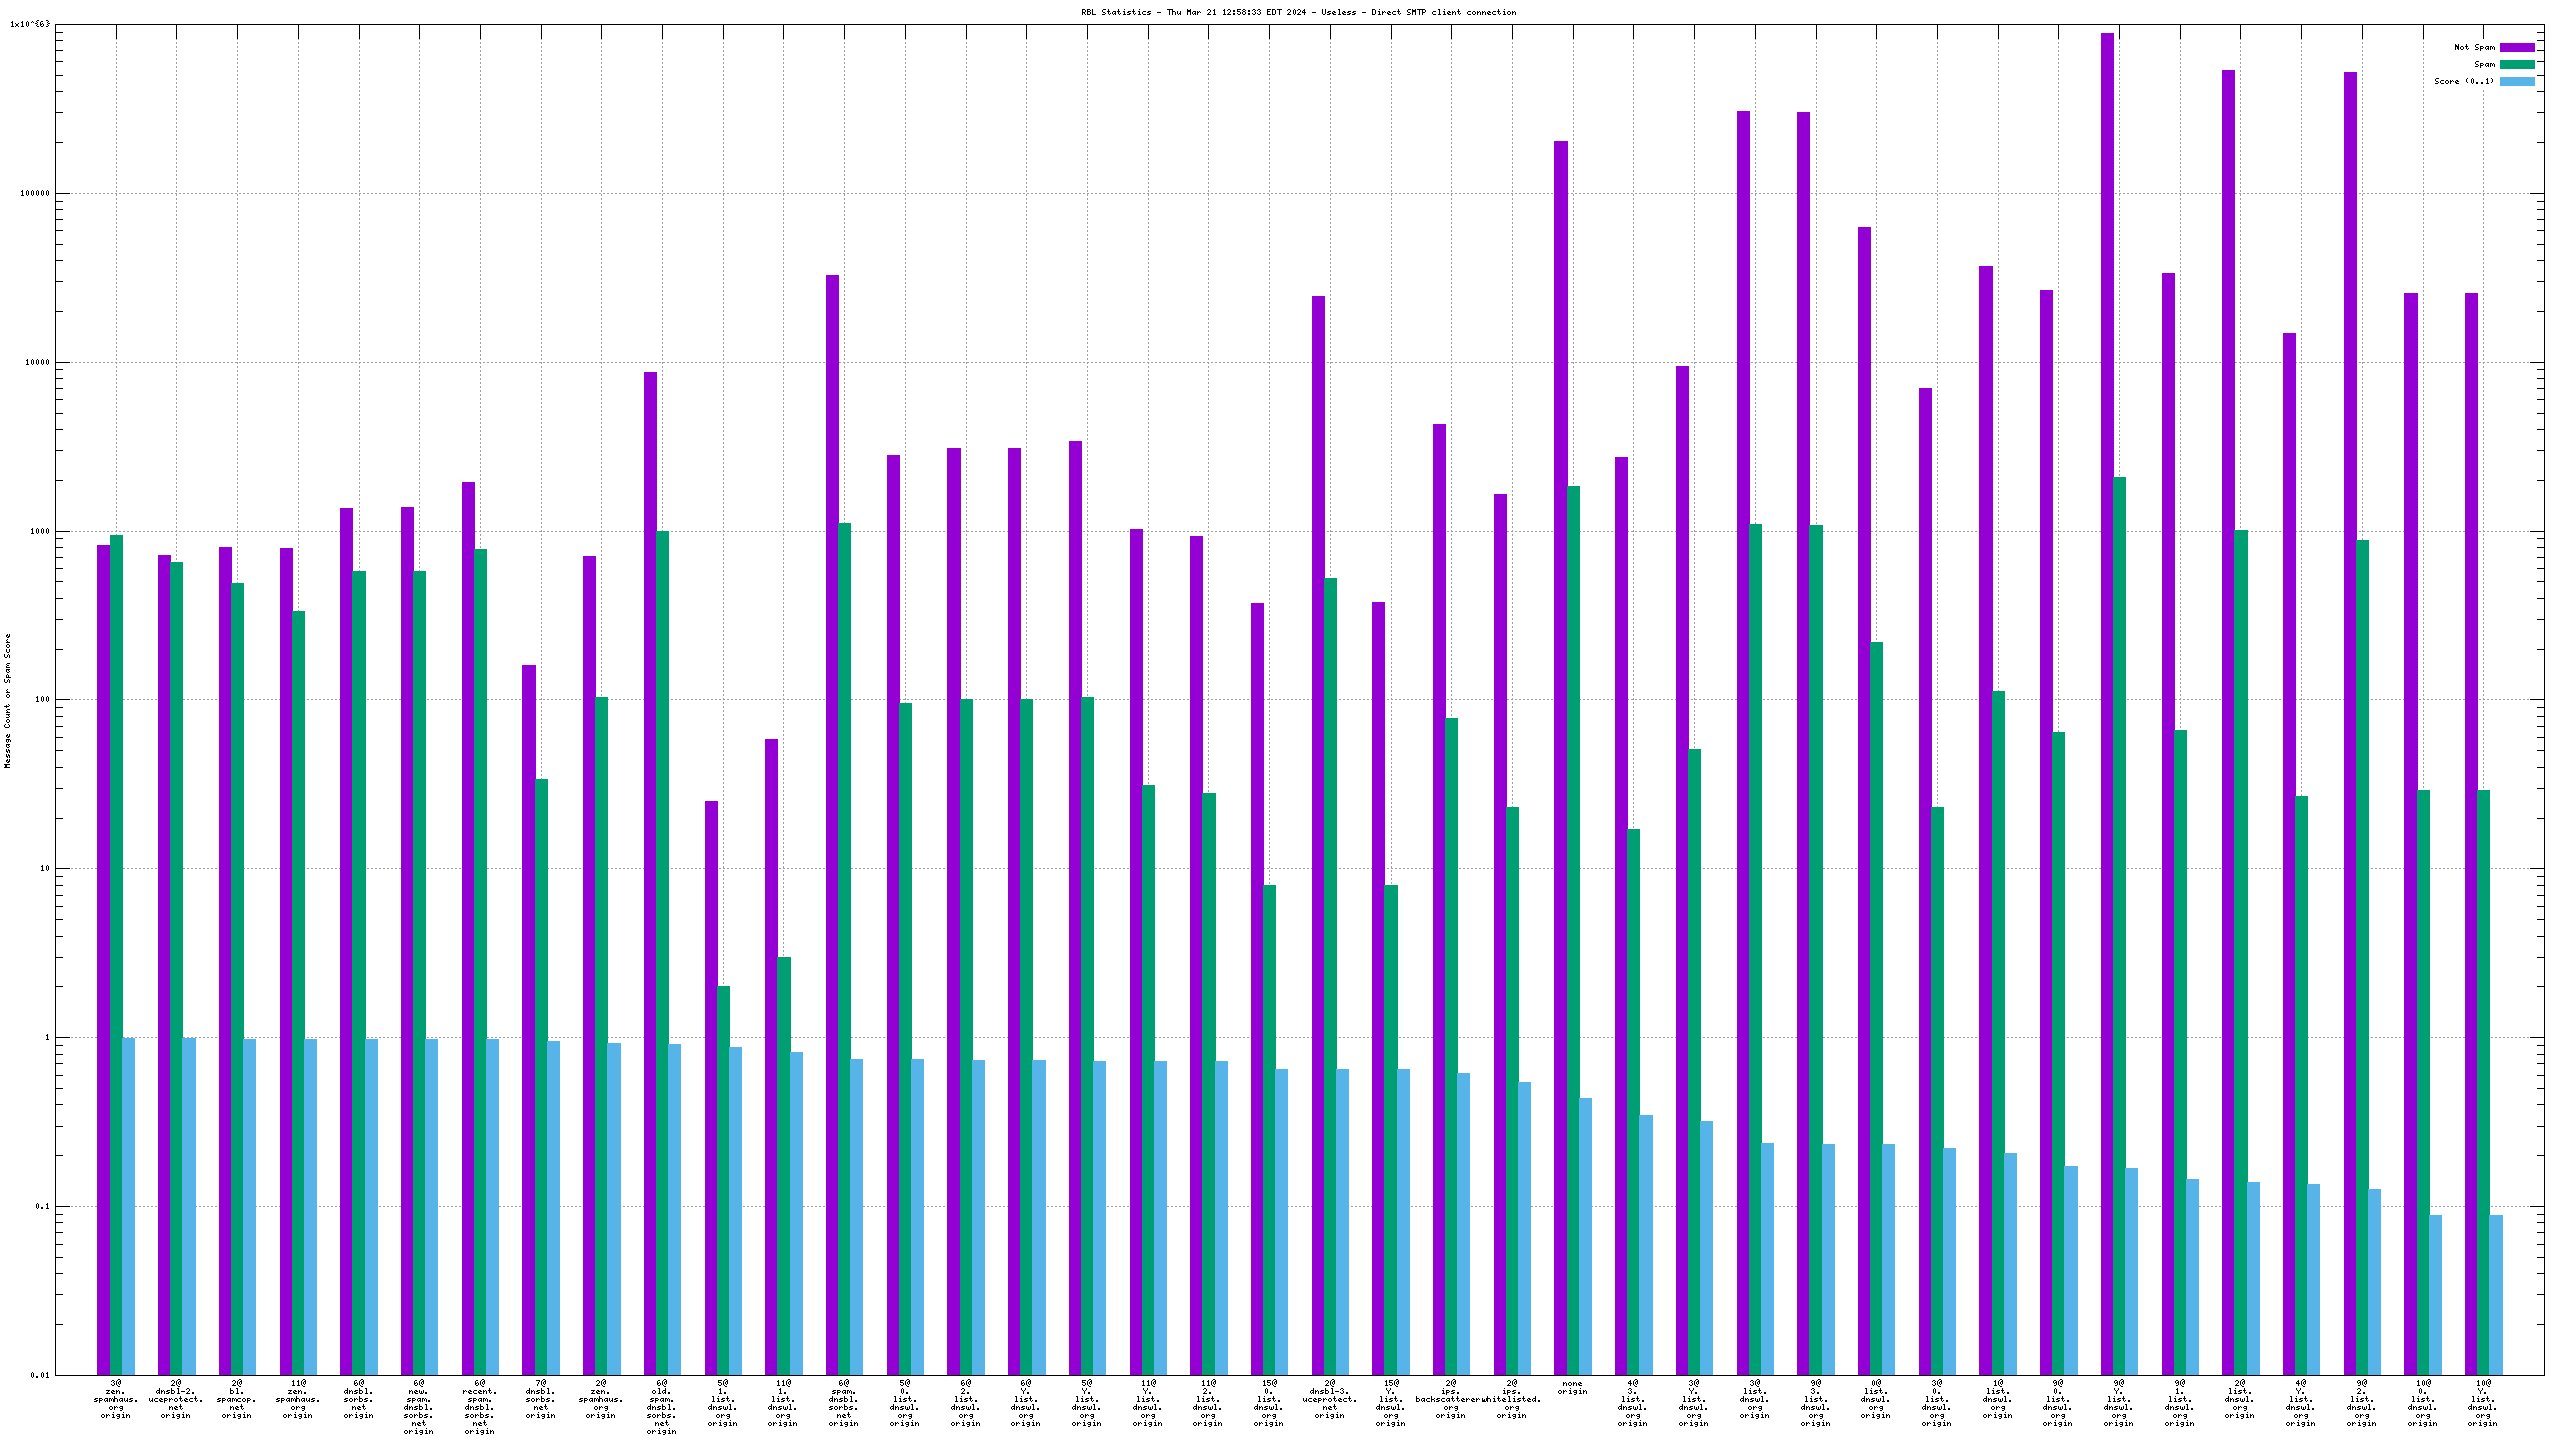The width and height of the screenshot is (2560, 1440).
Task: Click the 'Not Spam' legend label text
Action: (2474, 47)
